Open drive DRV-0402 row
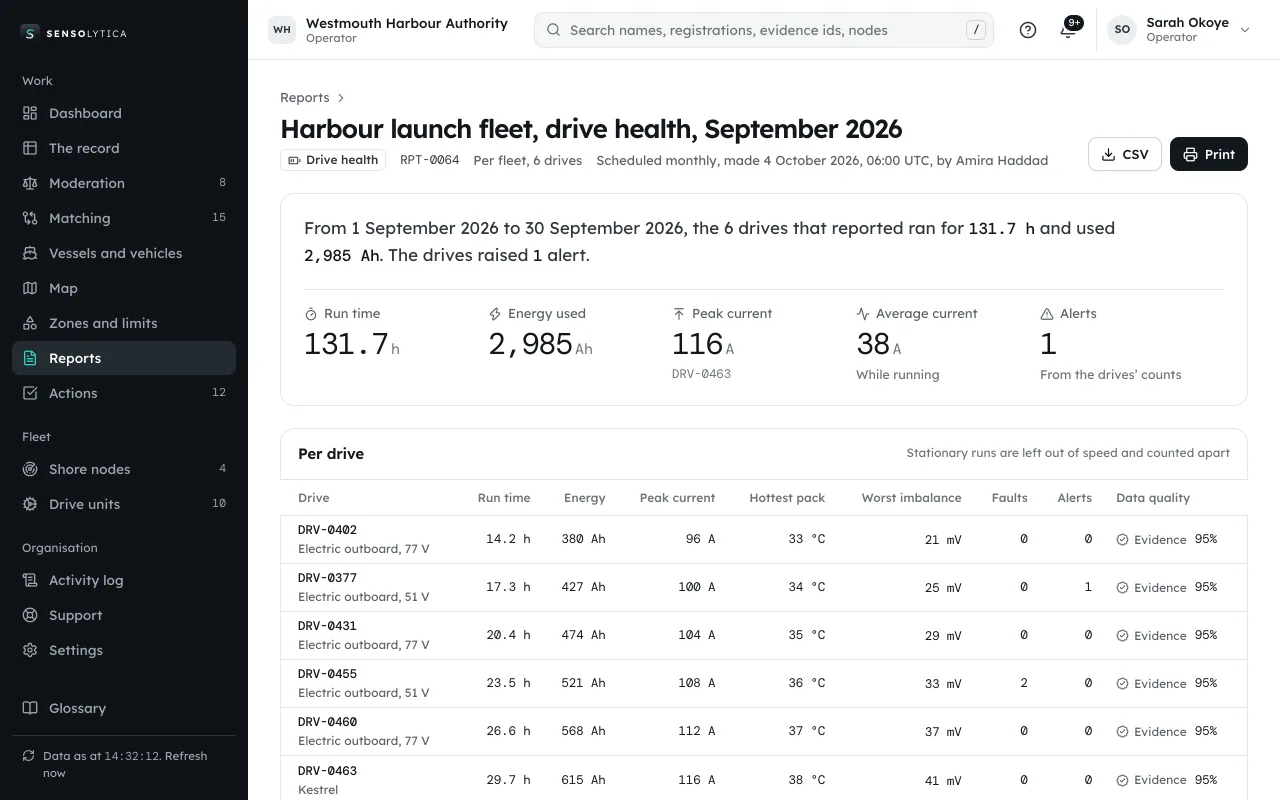This screenshot has width=1280, height=800. click(764, 539)
